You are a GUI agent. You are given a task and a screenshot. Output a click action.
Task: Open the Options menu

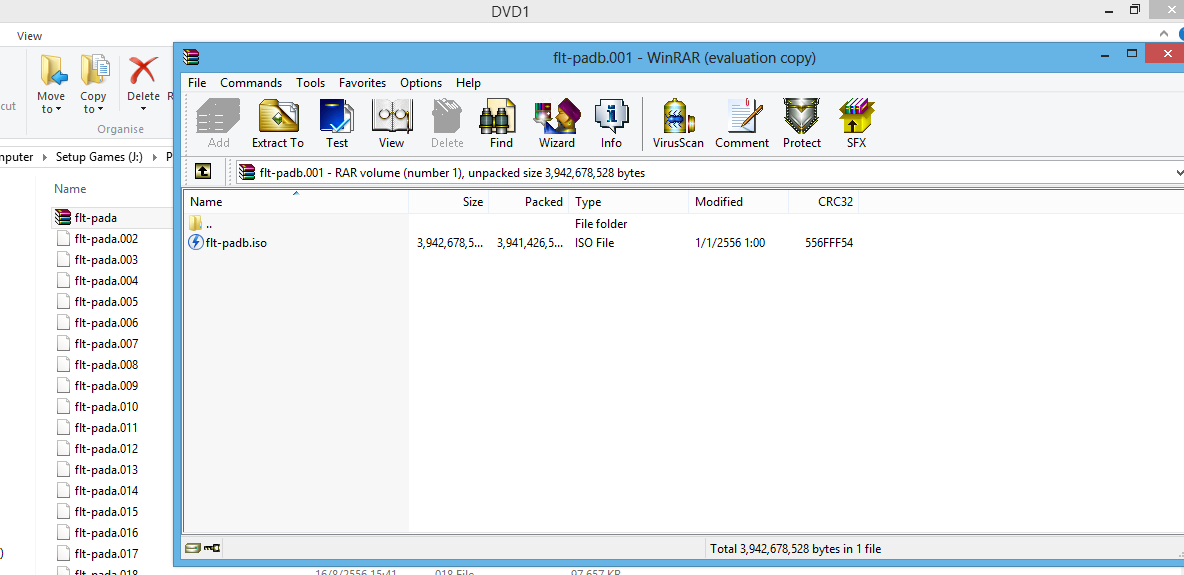[x=421, y=83]
